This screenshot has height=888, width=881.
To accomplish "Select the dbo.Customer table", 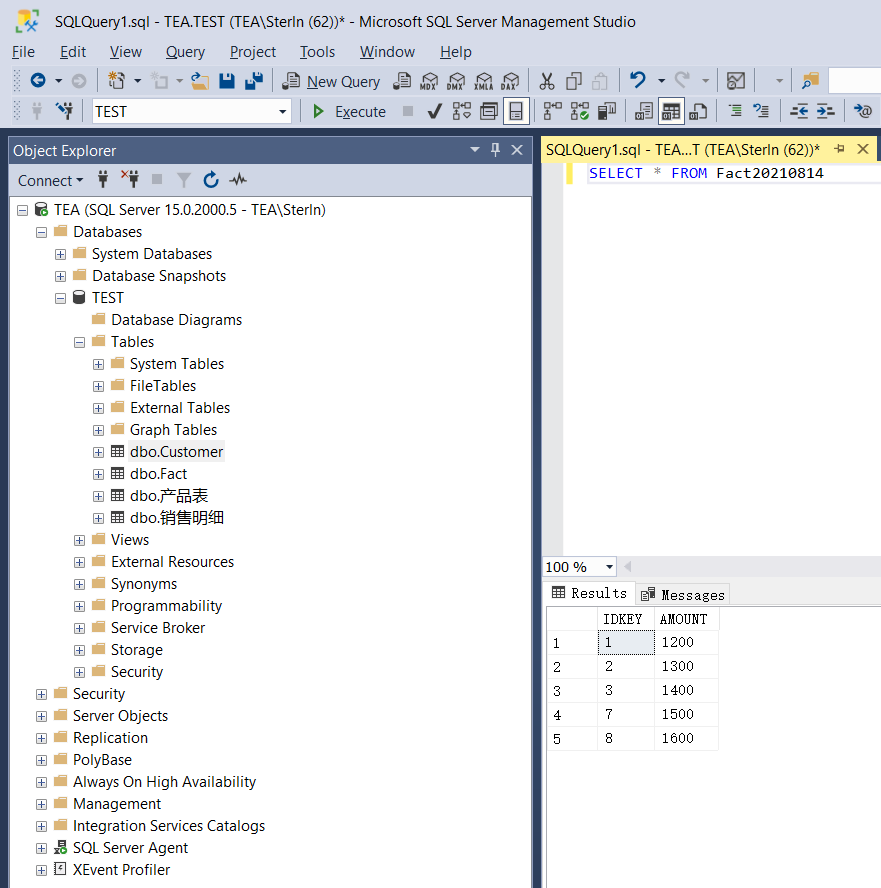I will [176, 452].
